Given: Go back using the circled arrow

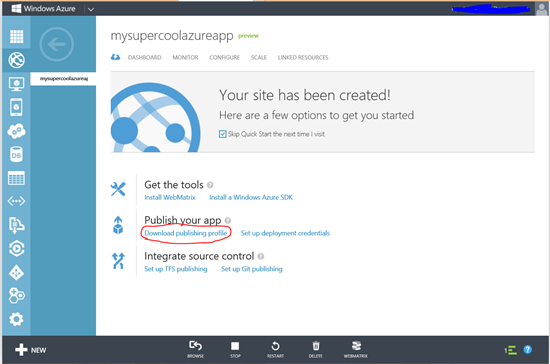Looking at the screenshot, I should coord(56,44).
